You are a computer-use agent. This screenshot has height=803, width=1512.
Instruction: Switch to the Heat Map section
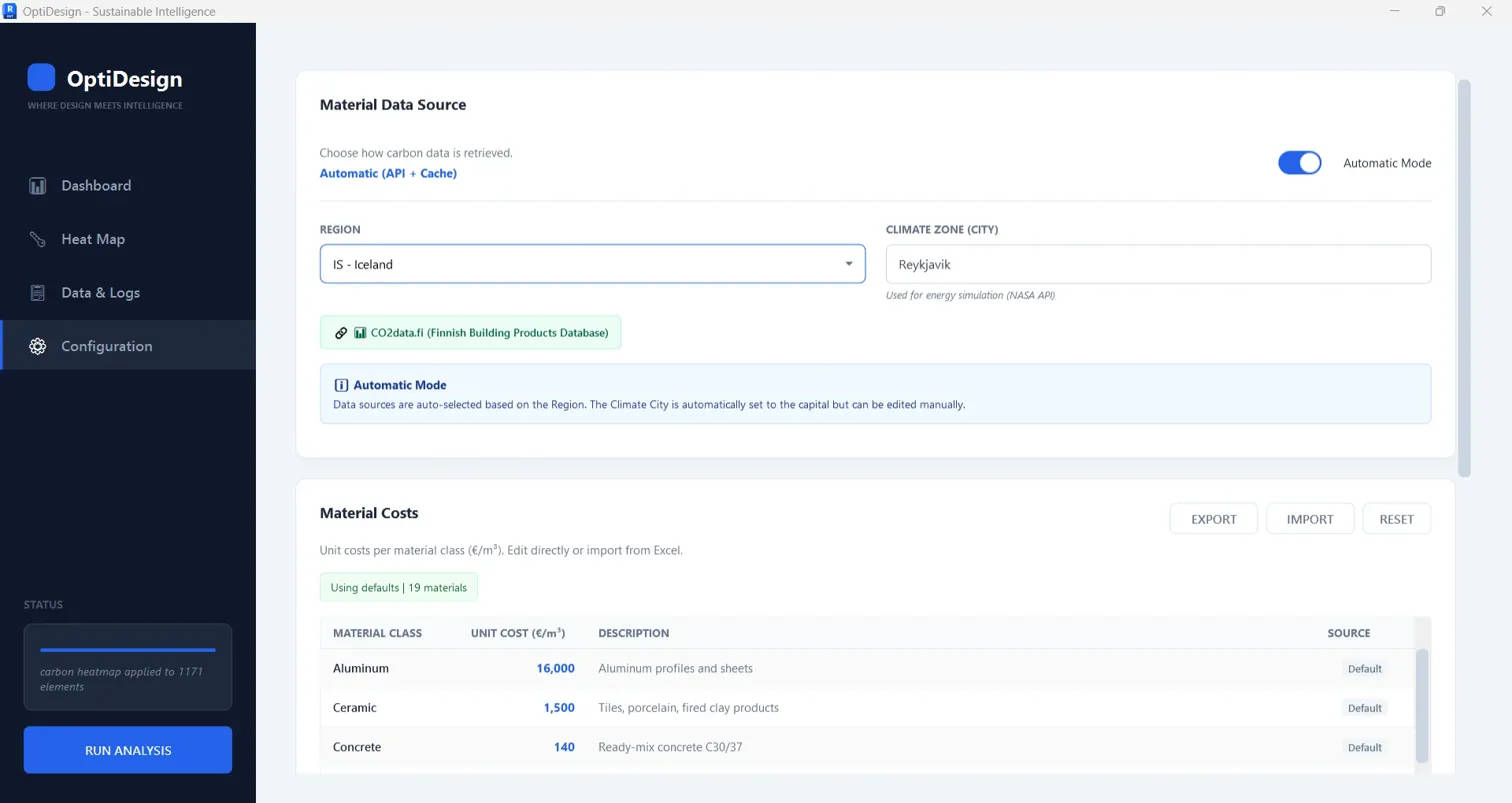pos(93,240)
